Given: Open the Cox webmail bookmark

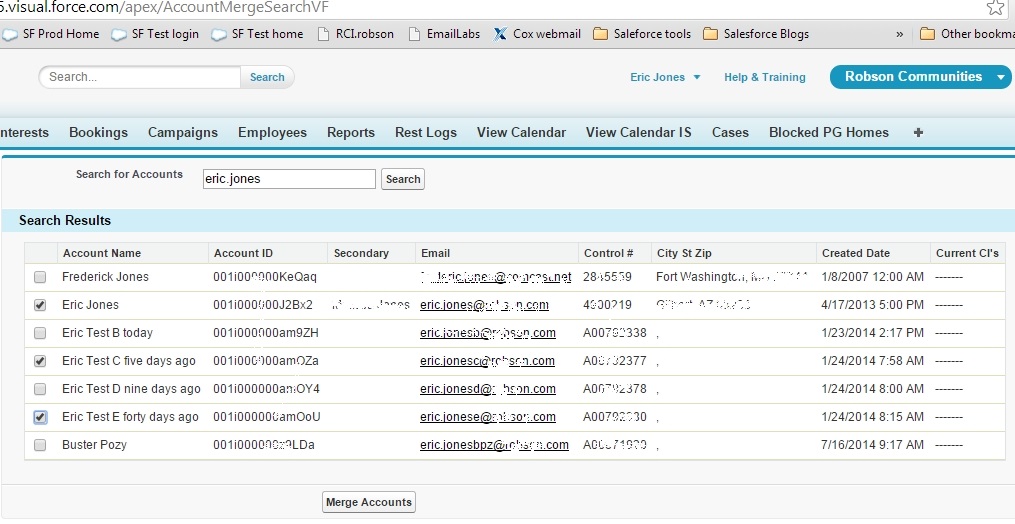Looking at the screenshot, I should point(538,34).
